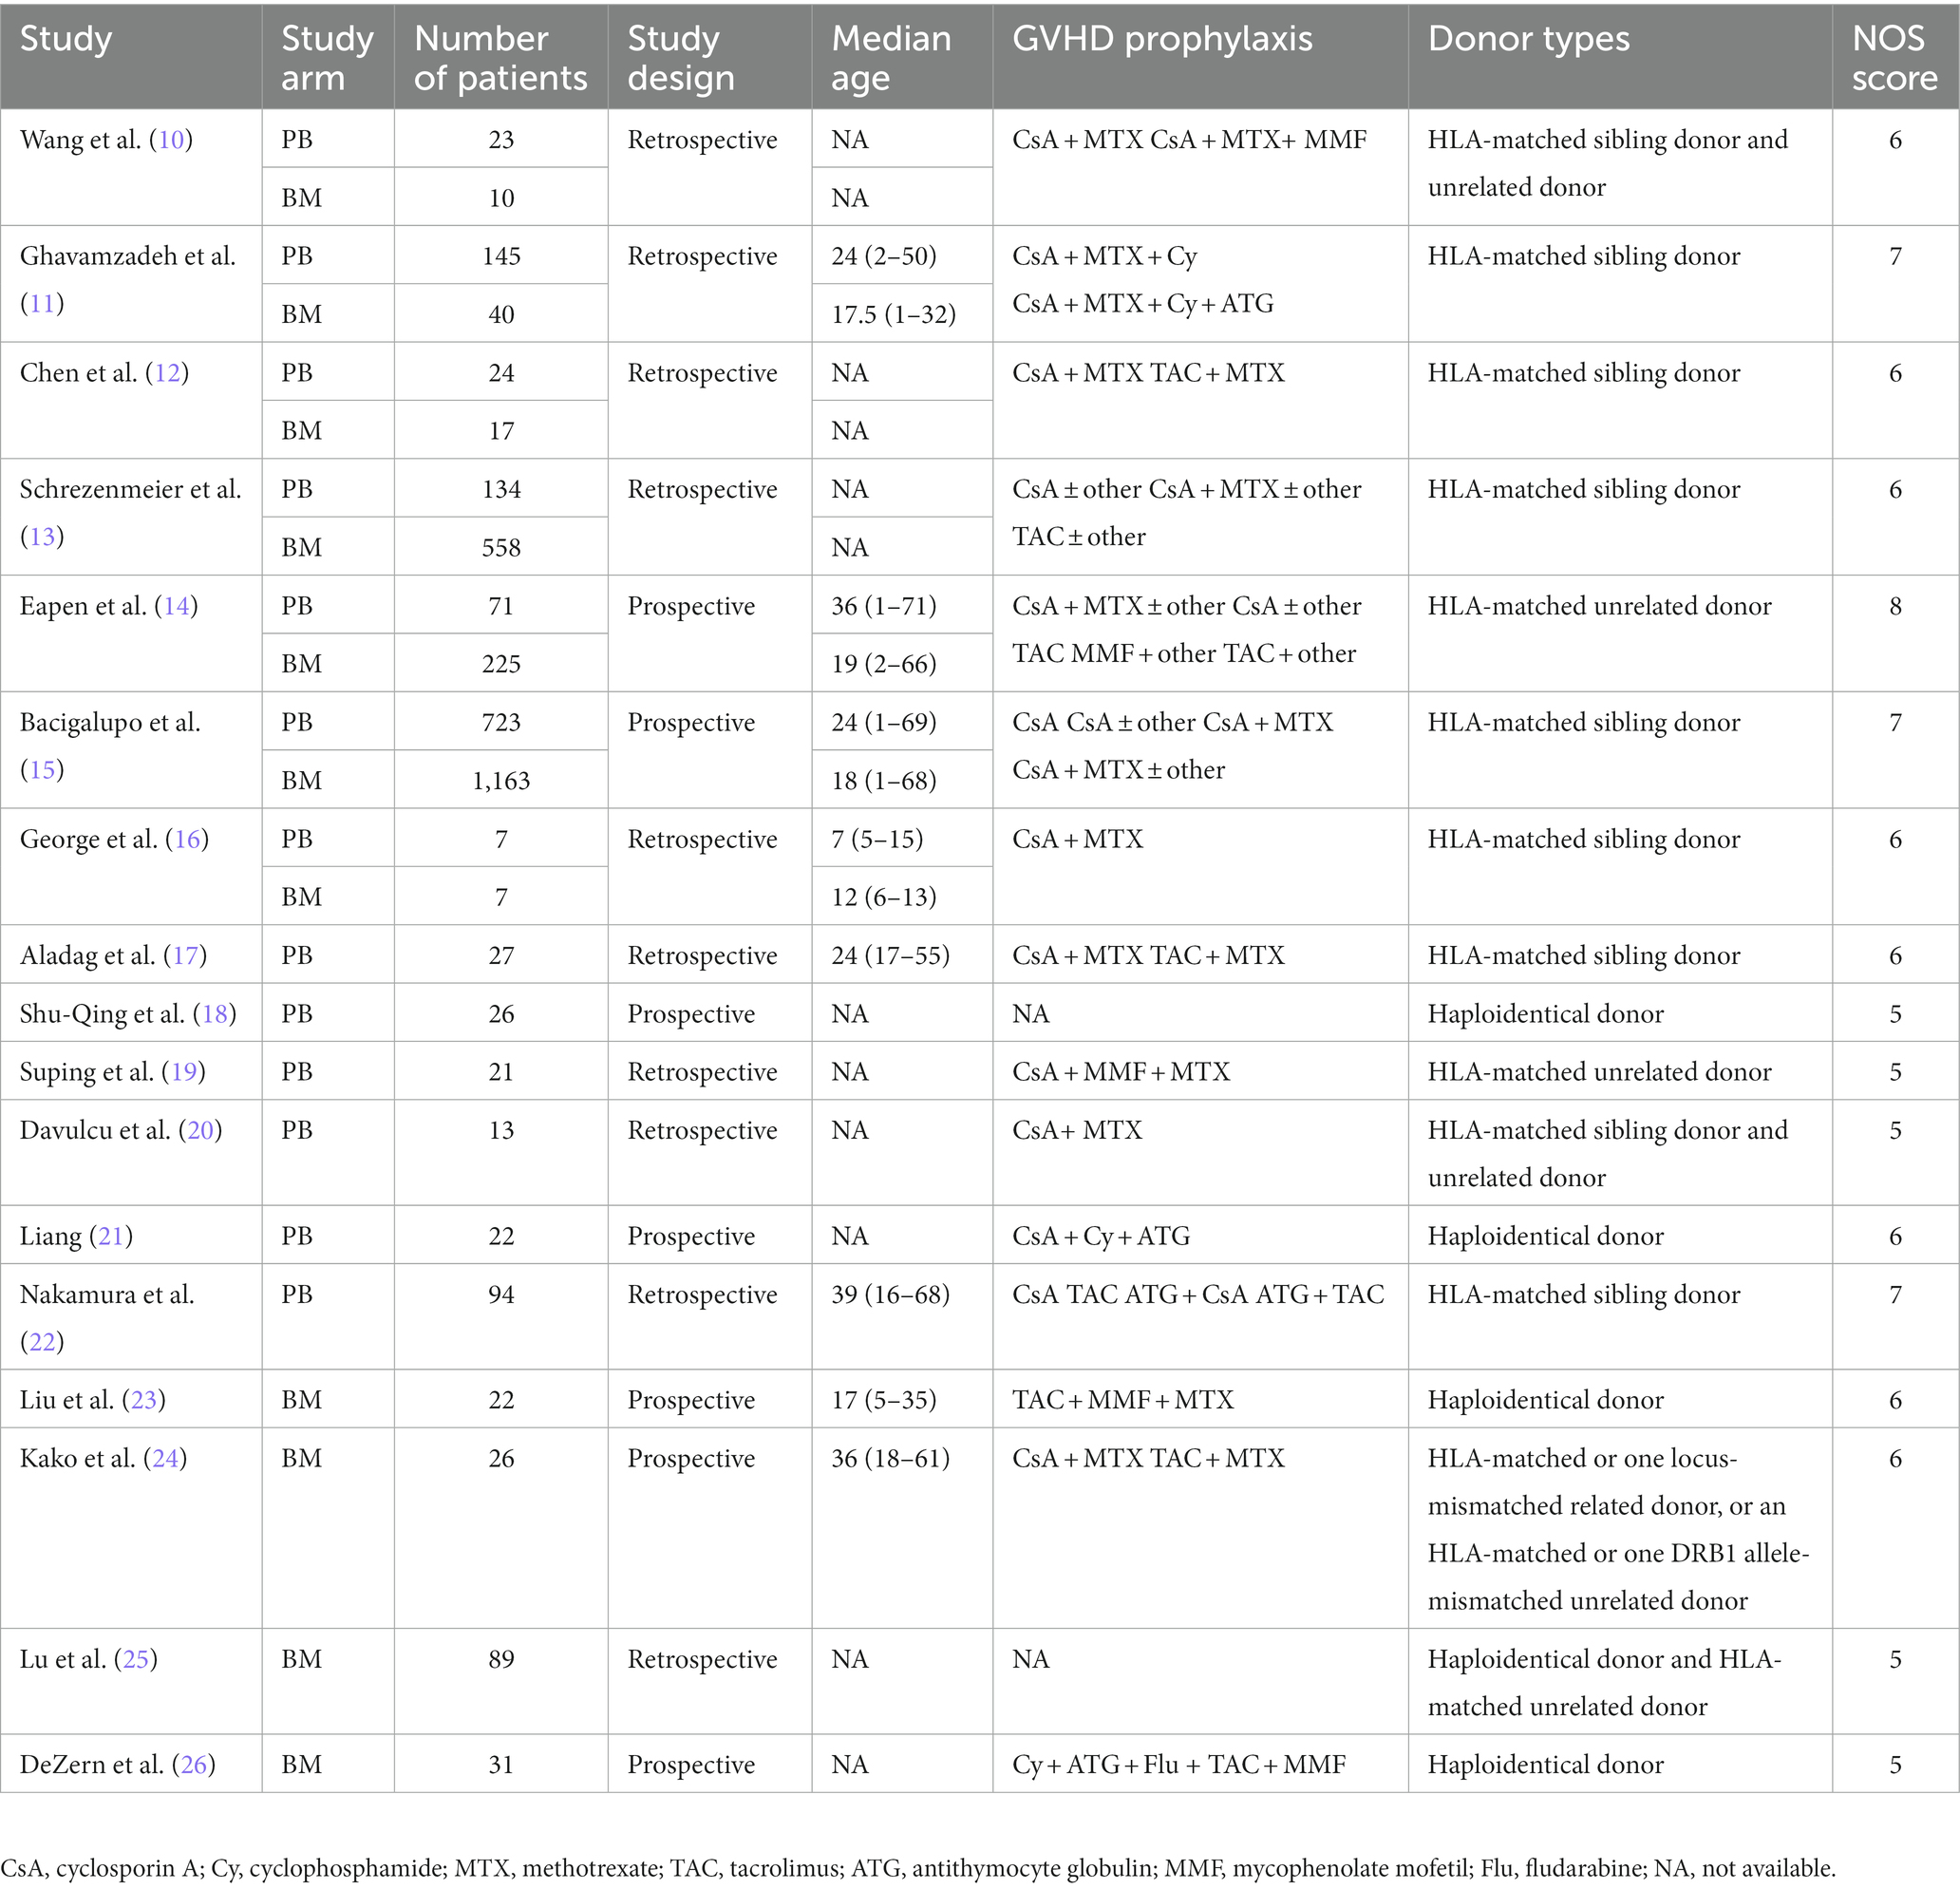Select patient count cell '1,163'
The image size is (1960, 1889).
(501, 781)
